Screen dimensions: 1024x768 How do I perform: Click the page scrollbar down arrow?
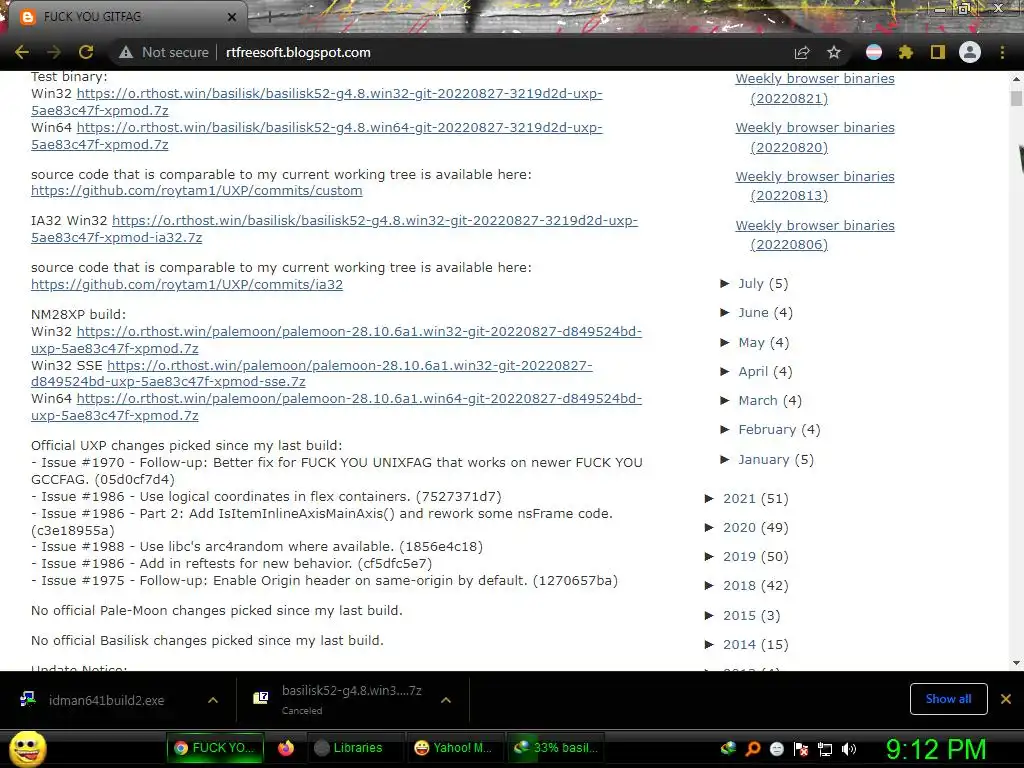tap(1016, 663)
